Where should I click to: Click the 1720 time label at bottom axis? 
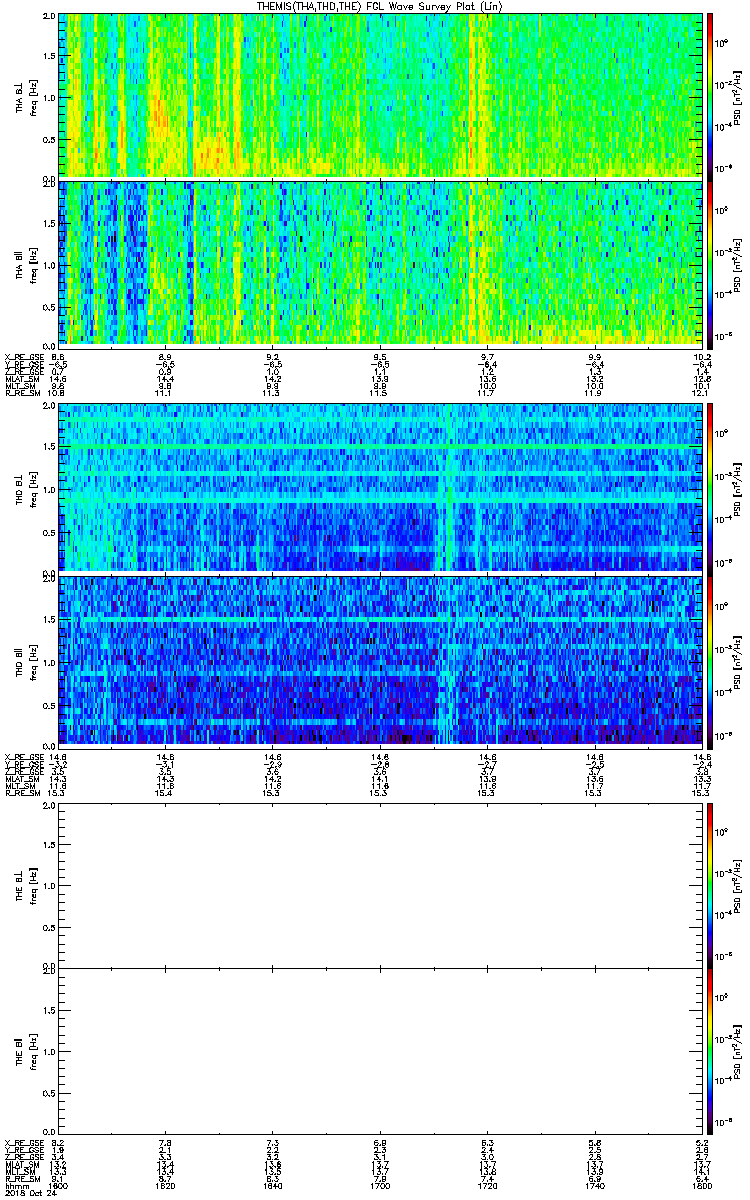click(487, 1185)
